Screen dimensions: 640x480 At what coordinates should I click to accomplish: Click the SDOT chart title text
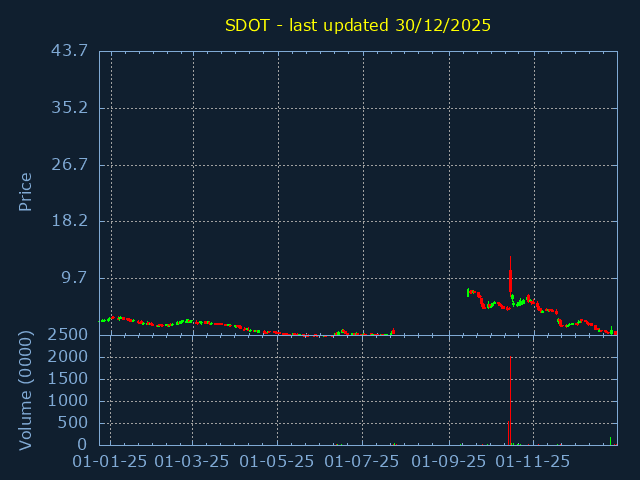pos(357,25)
